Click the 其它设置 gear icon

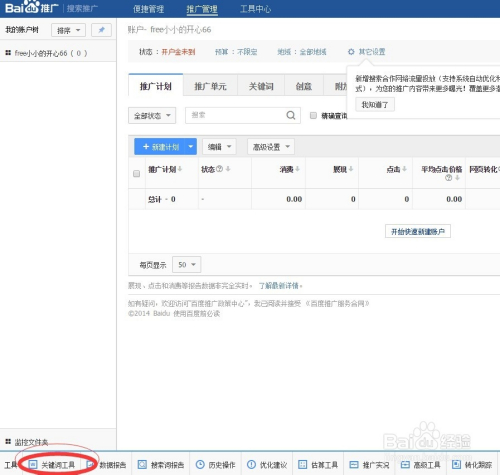[351, 52]
